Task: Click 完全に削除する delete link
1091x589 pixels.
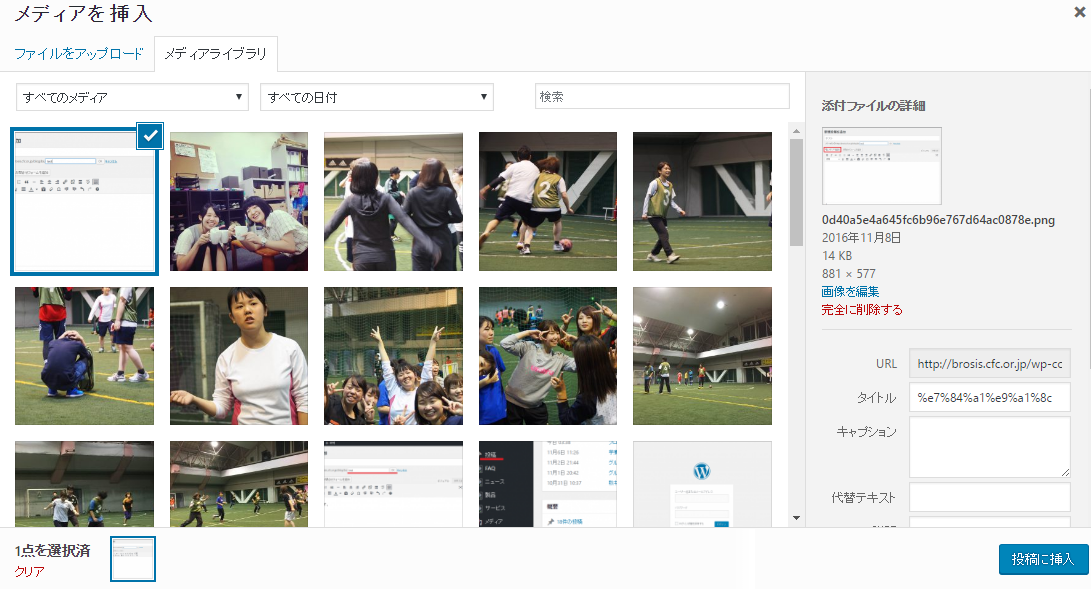Action: coord(861,310)
